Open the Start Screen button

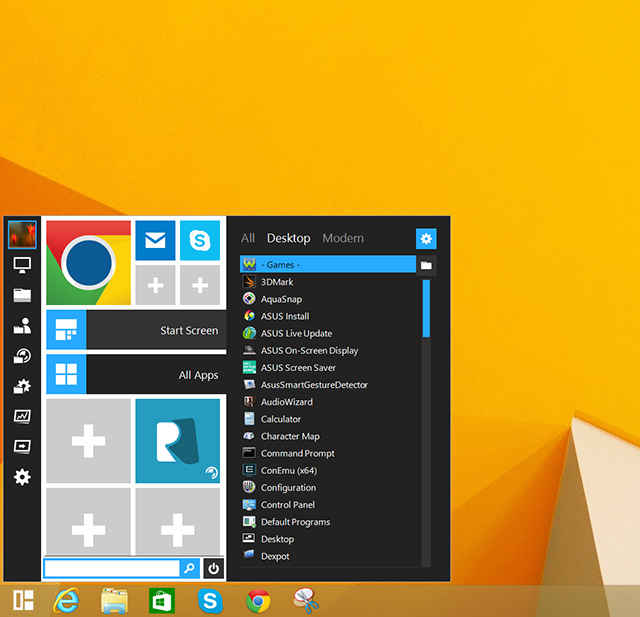(136, 330)
